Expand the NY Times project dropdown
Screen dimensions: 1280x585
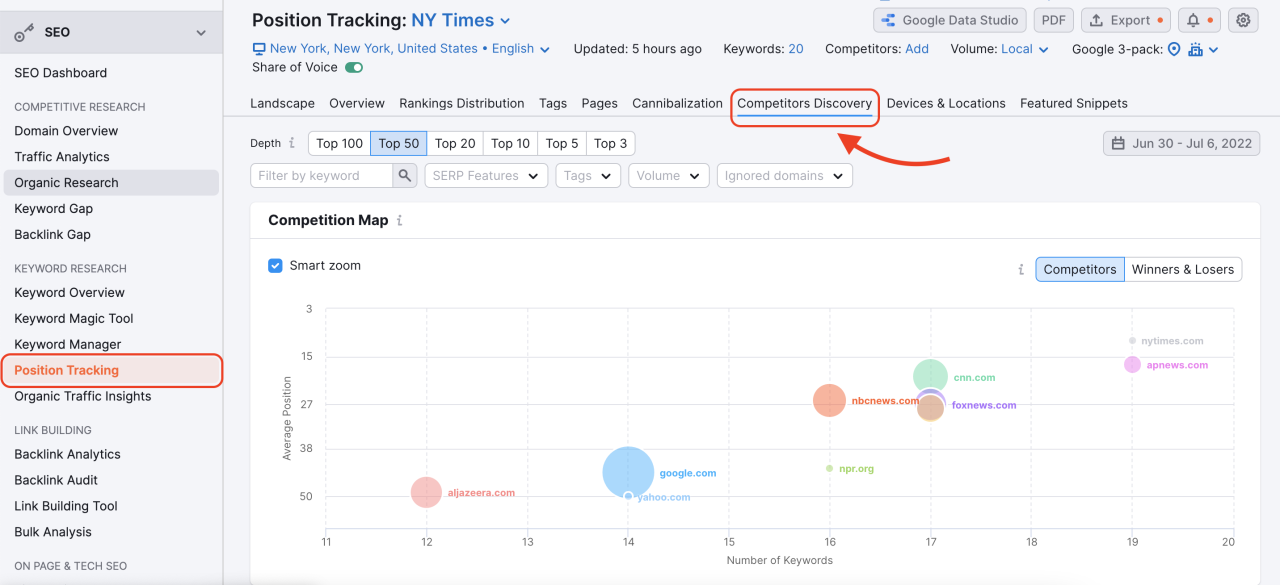click(461, 20)
